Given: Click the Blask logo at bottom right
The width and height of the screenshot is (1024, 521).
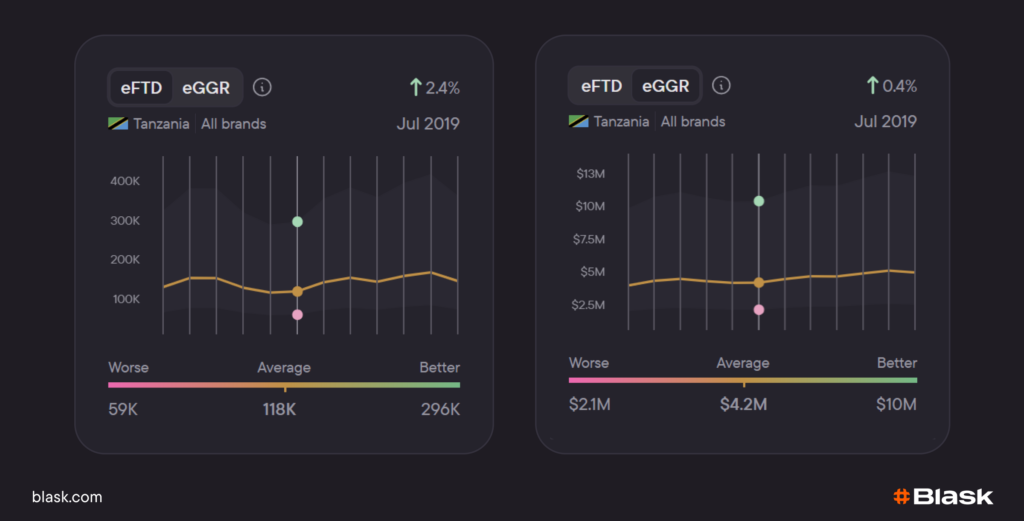Looking at the screenshot, I should click(942, 496).
